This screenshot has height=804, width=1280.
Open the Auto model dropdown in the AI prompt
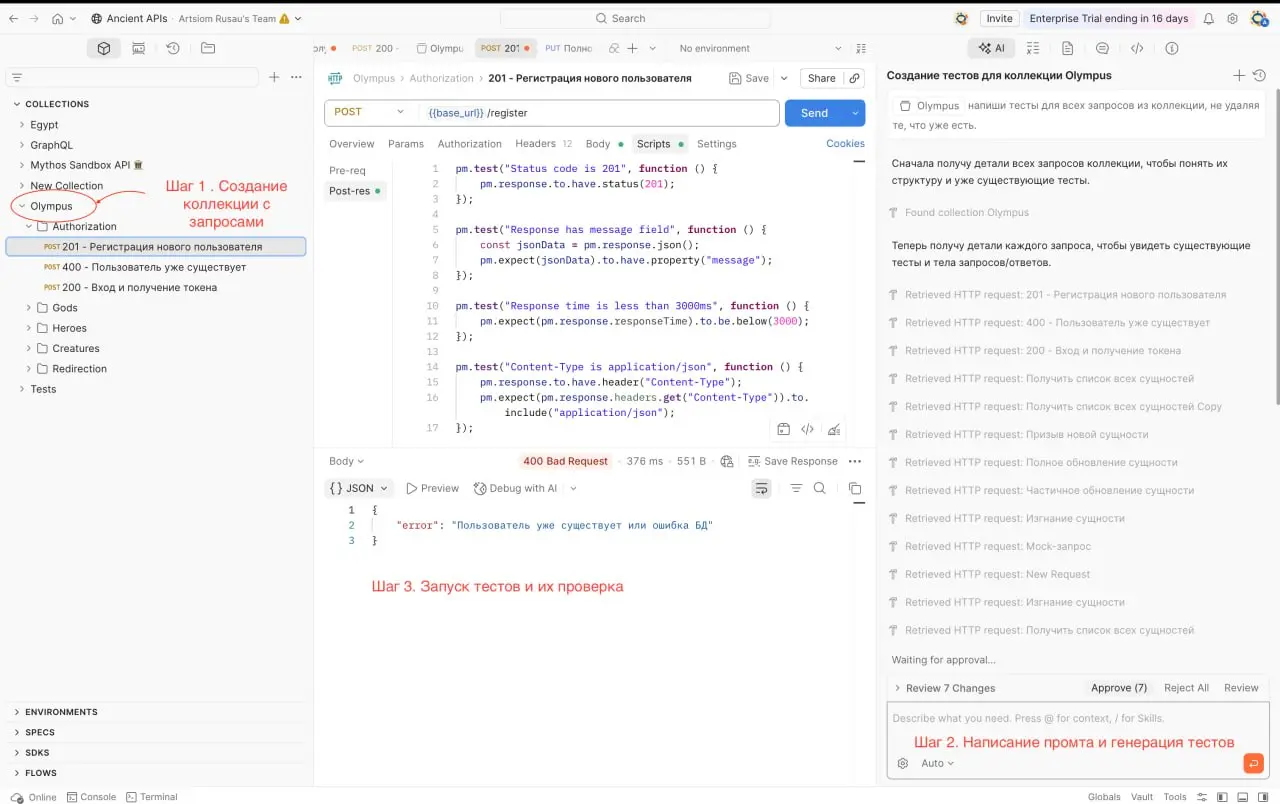(937, 763)
